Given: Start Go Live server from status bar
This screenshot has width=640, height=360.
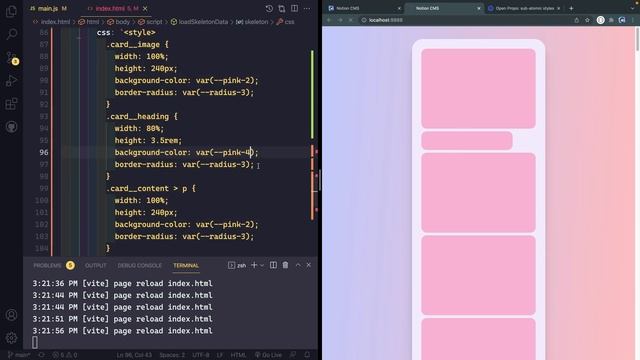Looking at the screenshot, I should tap(268, 355).
